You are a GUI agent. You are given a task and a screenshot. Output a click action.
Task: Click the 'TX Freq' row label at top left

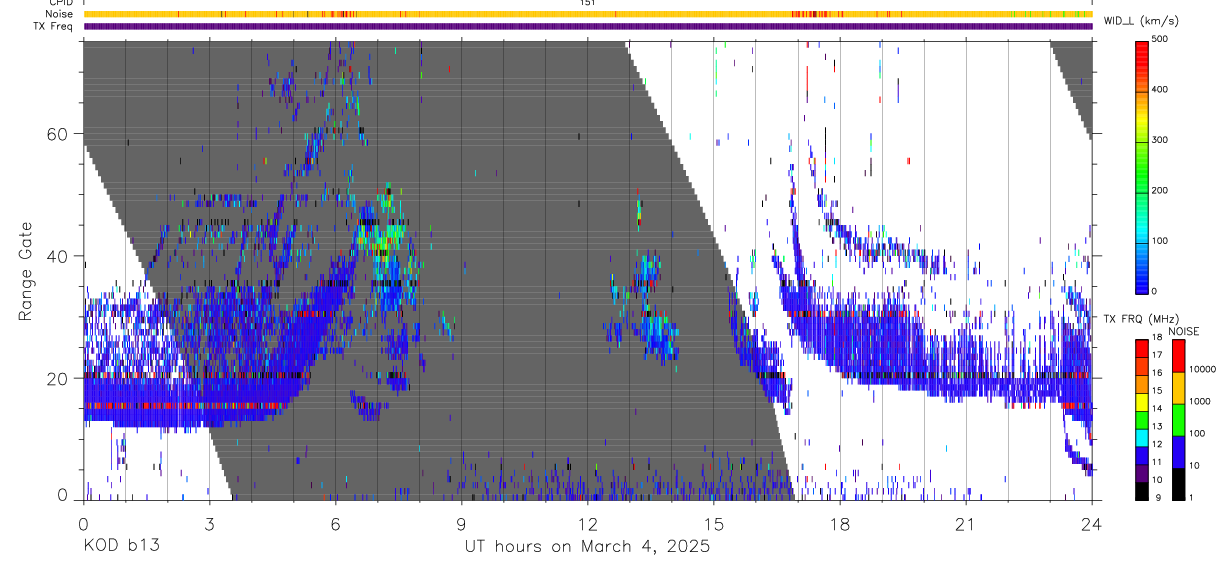[x=54, y=26]
